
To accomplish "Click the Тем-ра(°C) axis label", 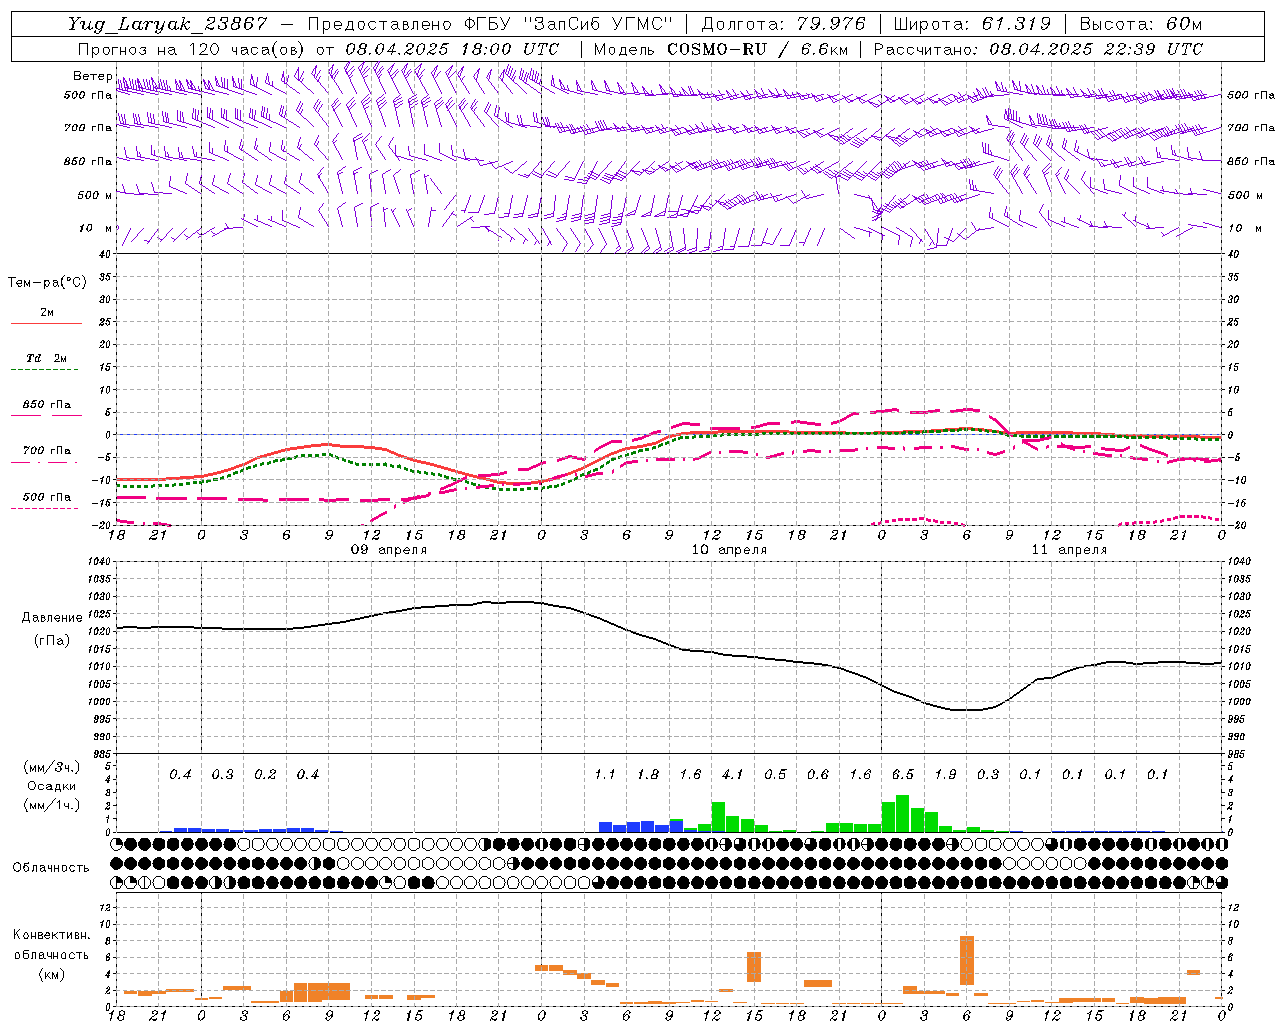I will 47,283.
